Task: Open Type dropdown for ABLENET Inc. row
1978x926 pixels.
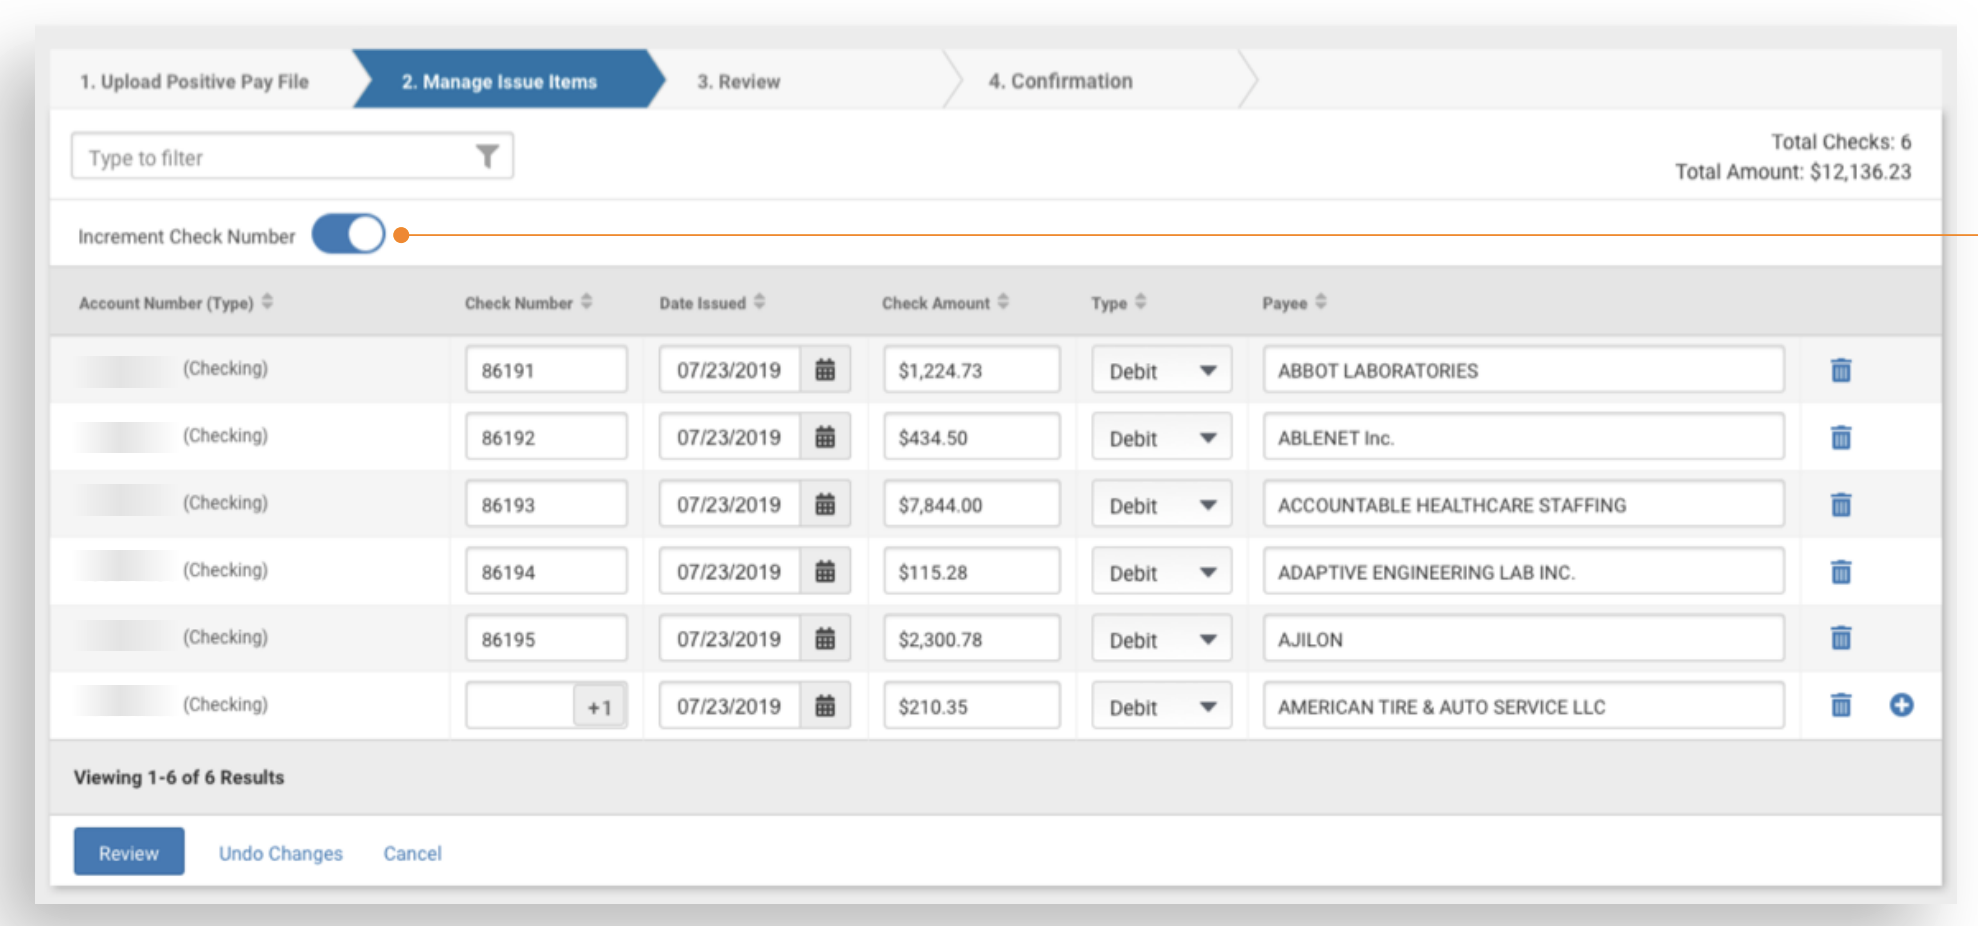Action: click(1161, 438)
